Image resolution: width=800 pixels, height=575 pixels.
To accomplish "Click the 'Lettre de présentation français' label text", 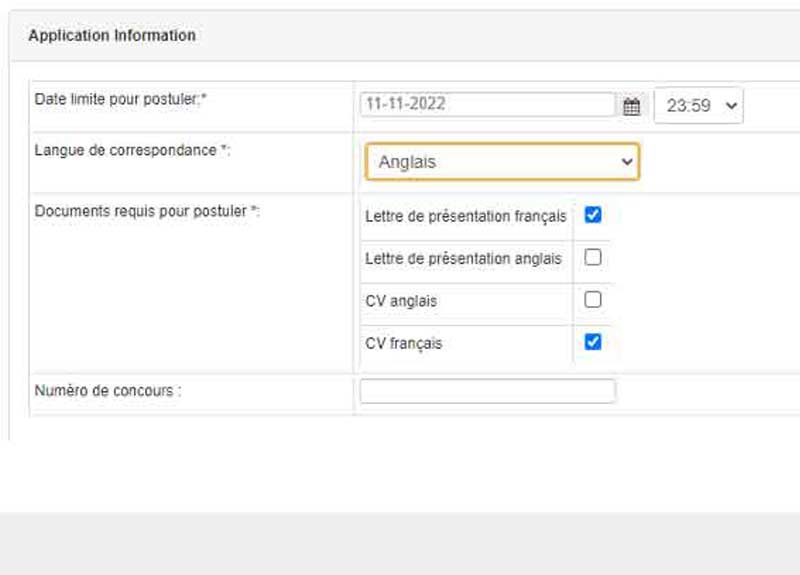I will [466, 216].
